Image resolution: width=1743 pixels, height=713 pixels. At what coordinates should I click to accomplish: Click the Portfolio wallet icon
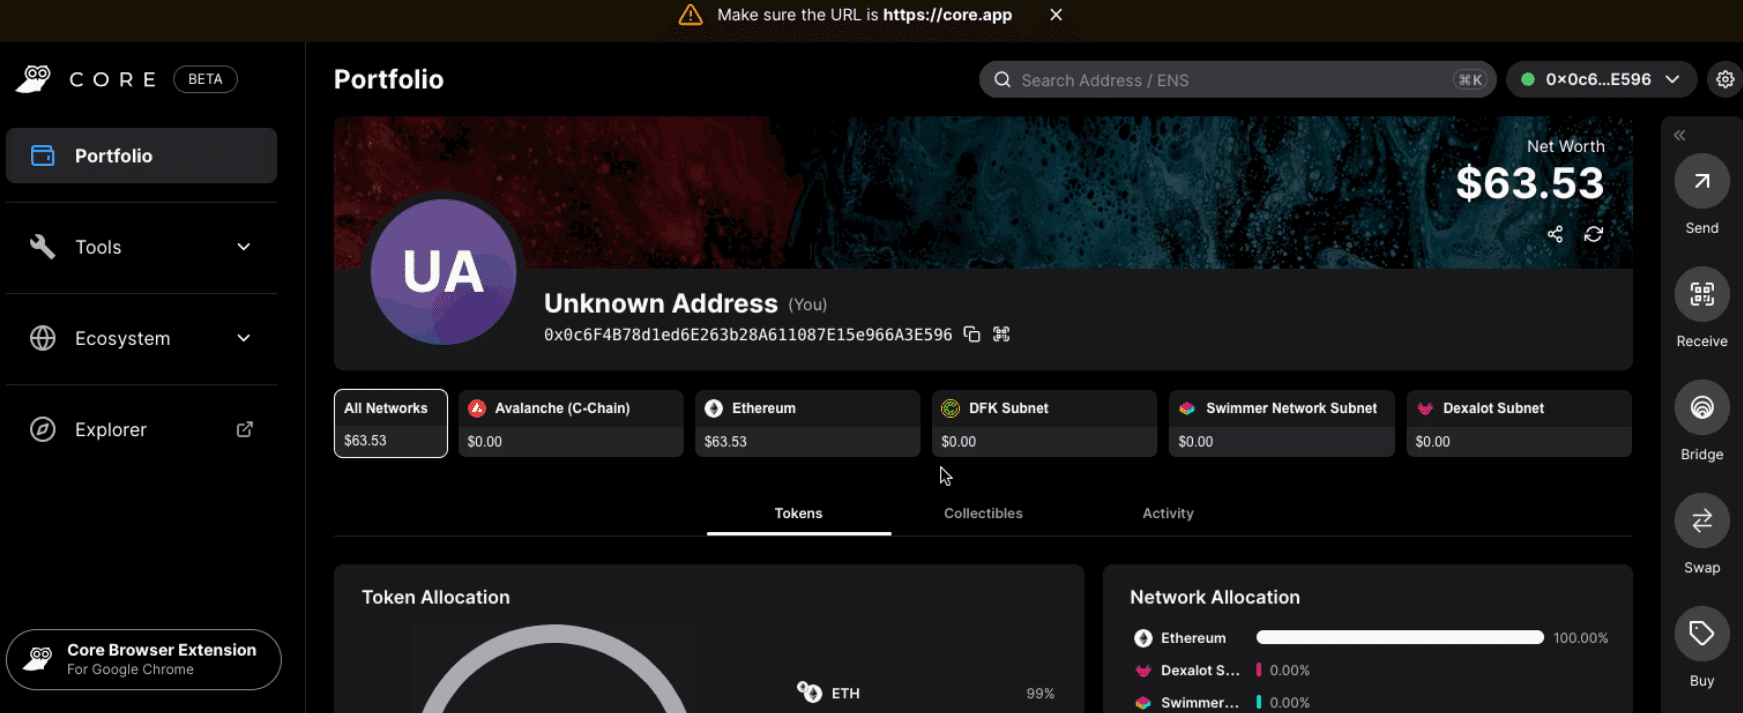click(x=43, y=155)
